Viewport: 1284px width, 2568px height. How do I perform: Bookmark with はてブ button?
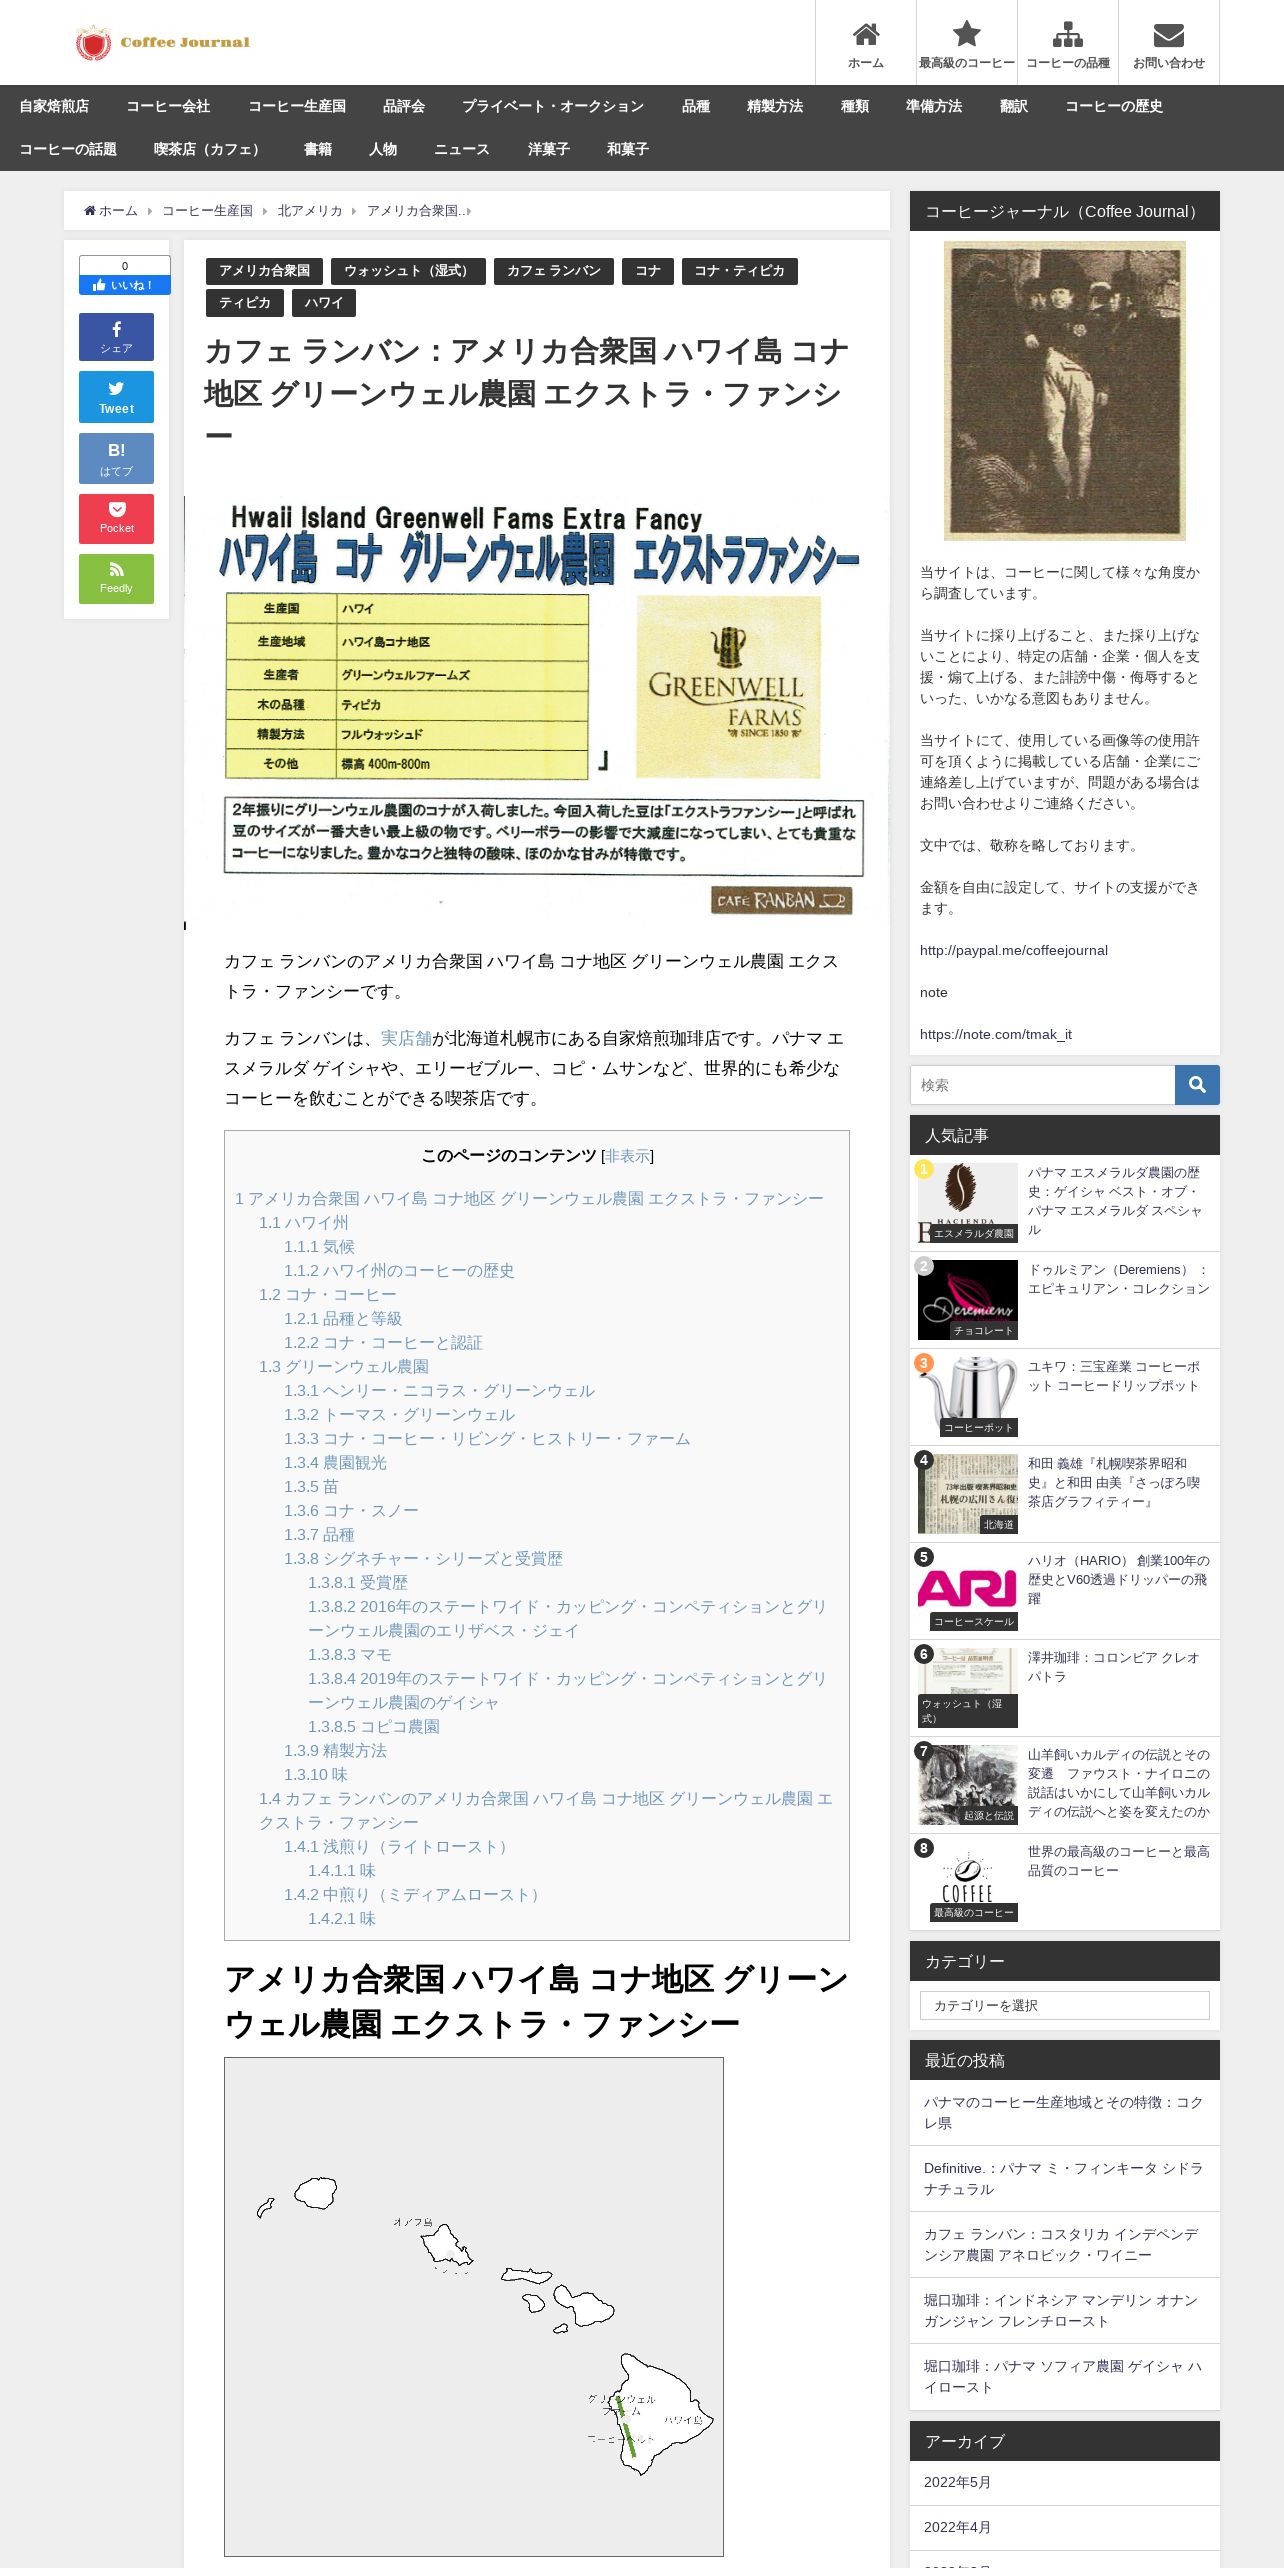(x=116, y=459)
